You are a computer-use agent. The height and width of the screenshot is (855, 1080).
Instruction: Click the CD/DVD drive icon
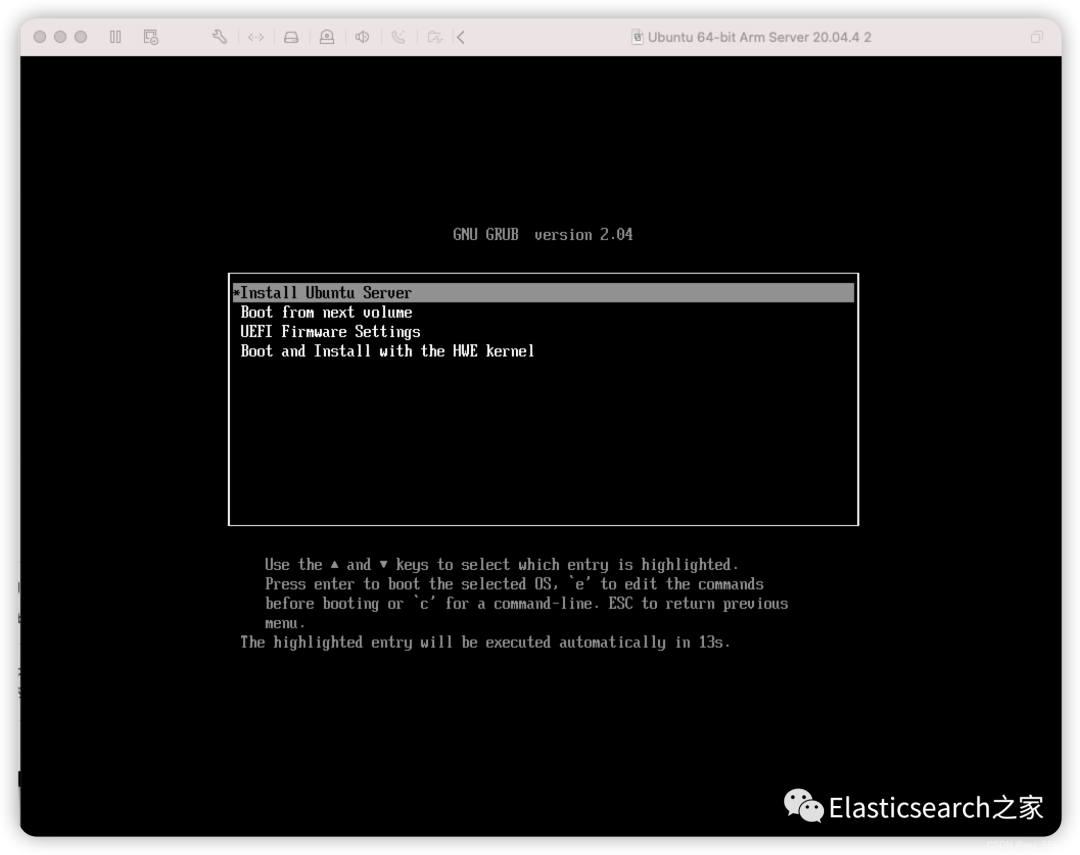(x=326, y=37)
